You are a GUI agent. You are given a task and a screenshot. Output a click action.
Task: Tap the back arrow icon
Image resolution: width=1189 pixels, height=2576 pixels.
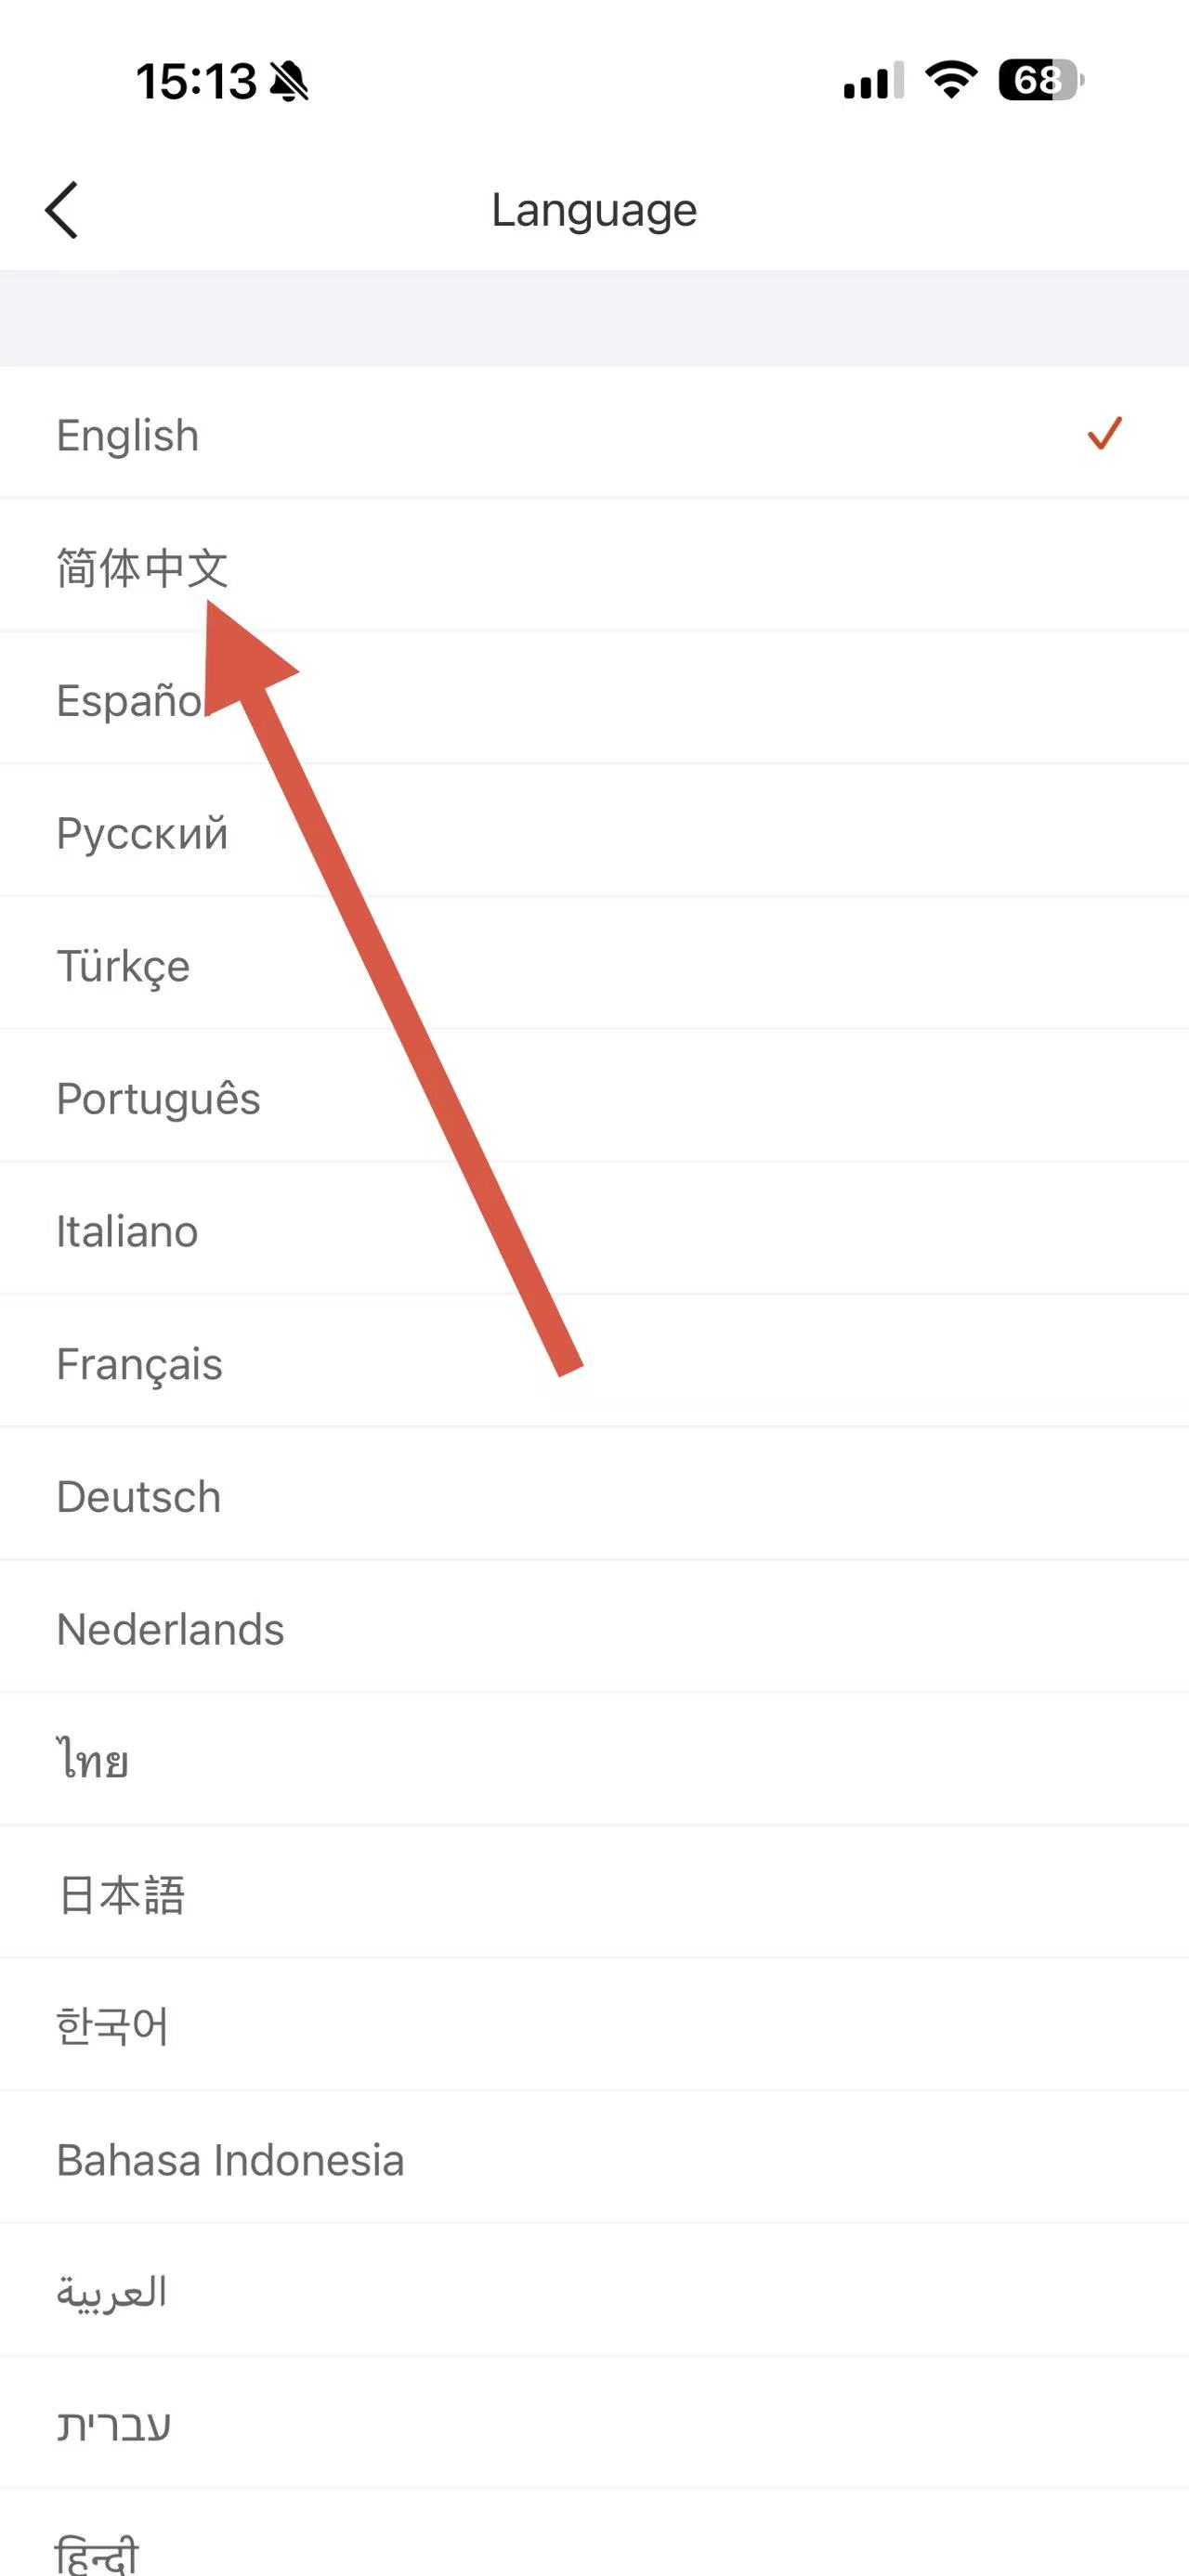[x=62, y=210]
